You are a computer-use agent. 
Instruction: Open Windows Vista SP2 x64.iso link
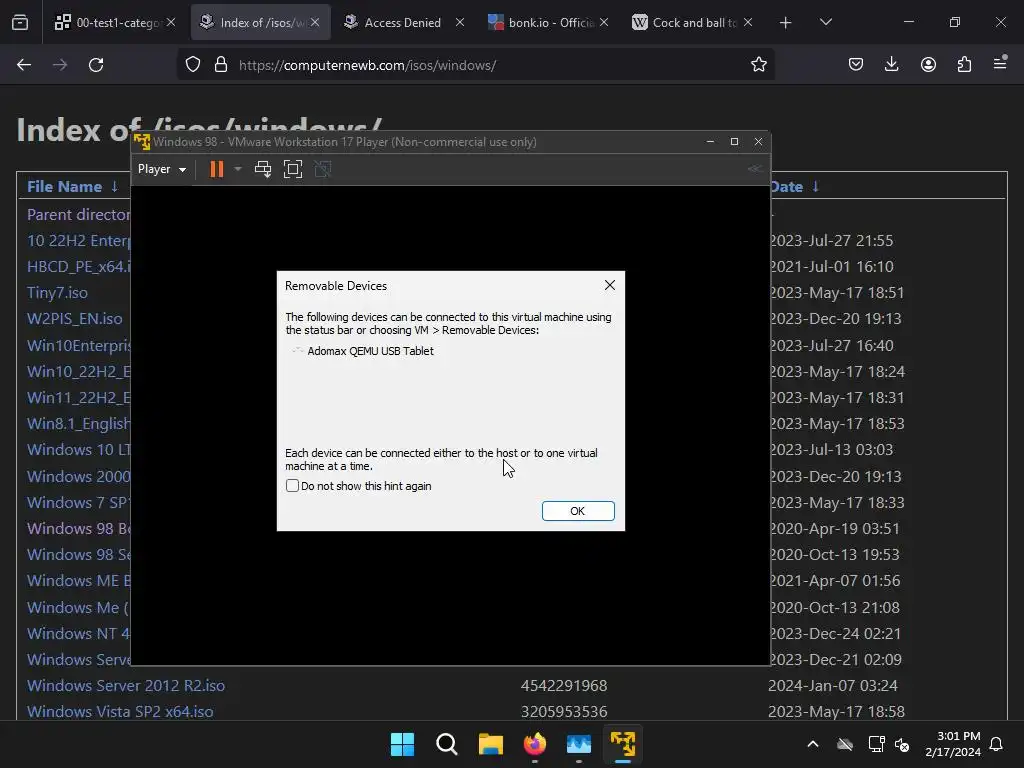point(120,712)
